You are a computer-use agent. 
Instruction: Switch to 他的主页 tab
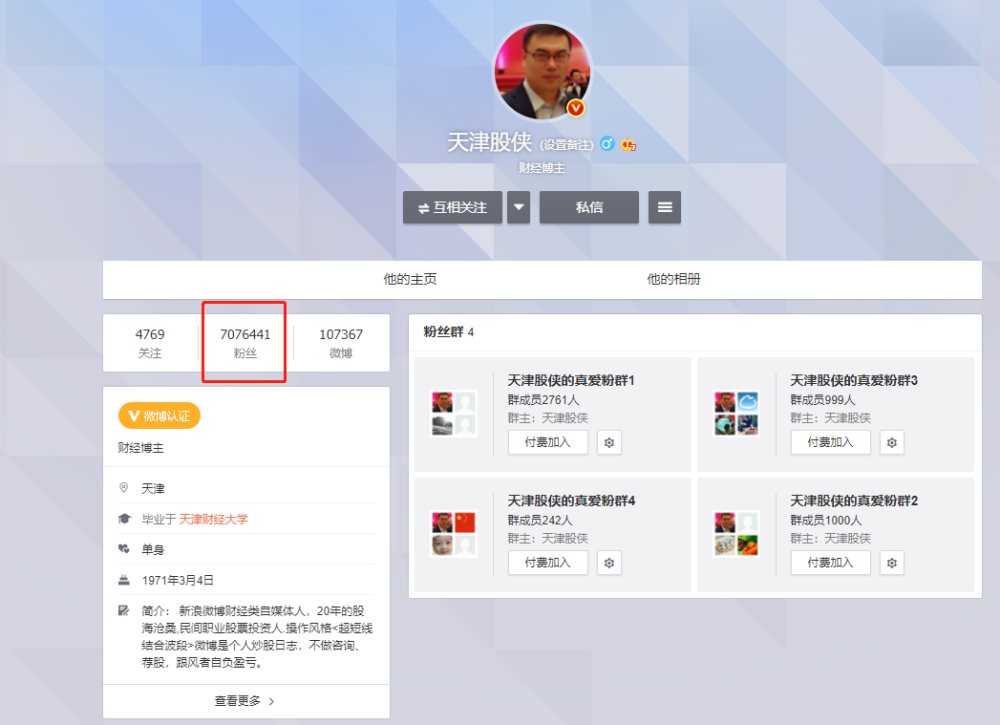click(x=410, y=279)
